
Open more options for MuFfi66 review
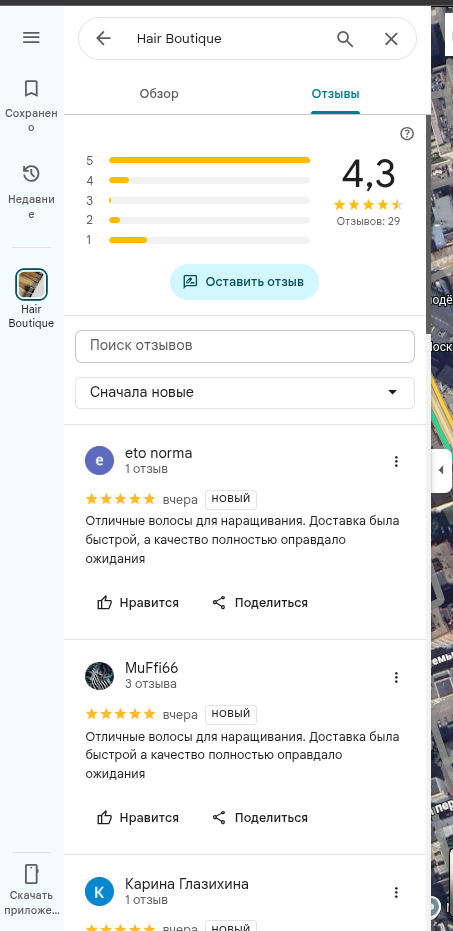point(396,677)
